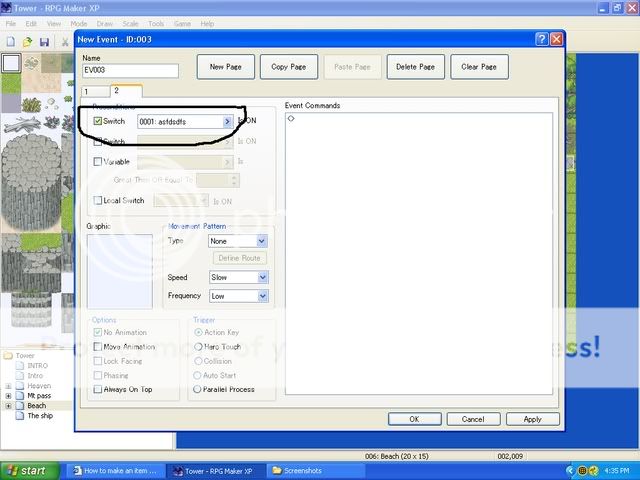
Task: Click the Apply button
Action: click(533, 419)
